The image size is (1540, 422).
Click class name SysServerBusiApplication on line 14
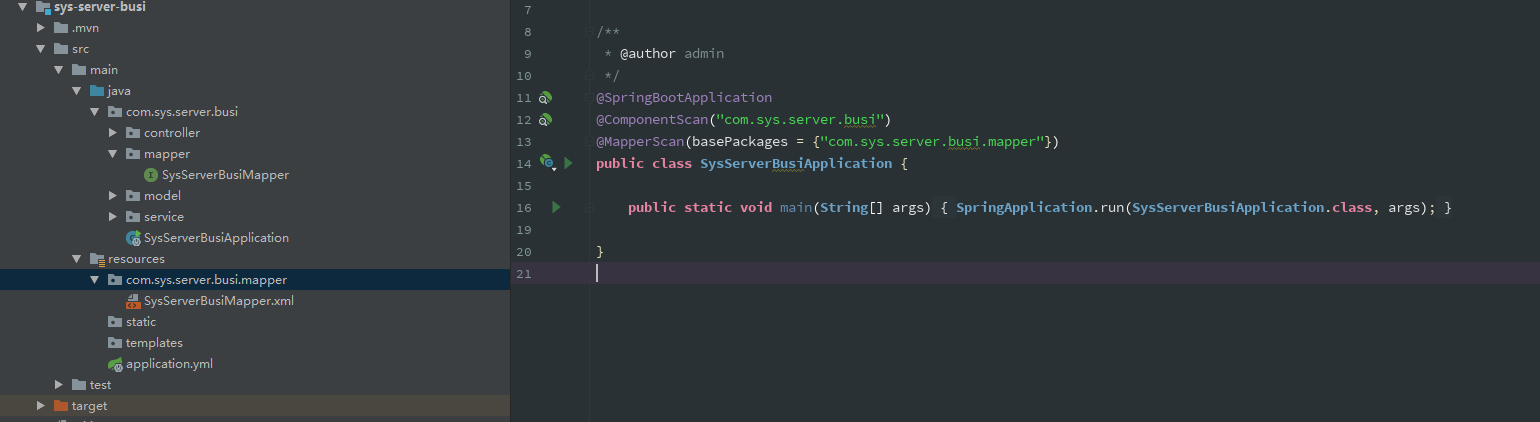click(x=796, y=163)
